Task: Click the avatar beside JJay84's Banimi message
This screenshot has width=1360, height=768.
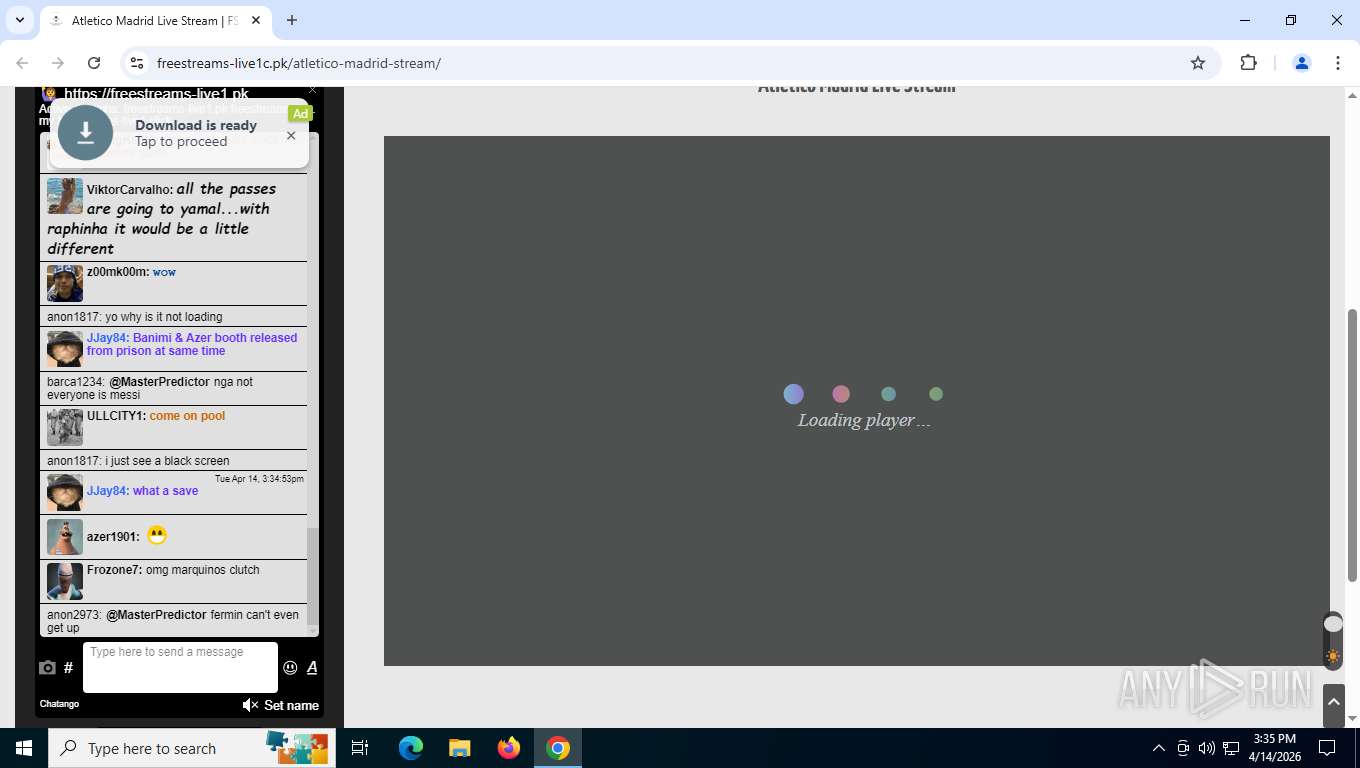Action: pos(65,349)
